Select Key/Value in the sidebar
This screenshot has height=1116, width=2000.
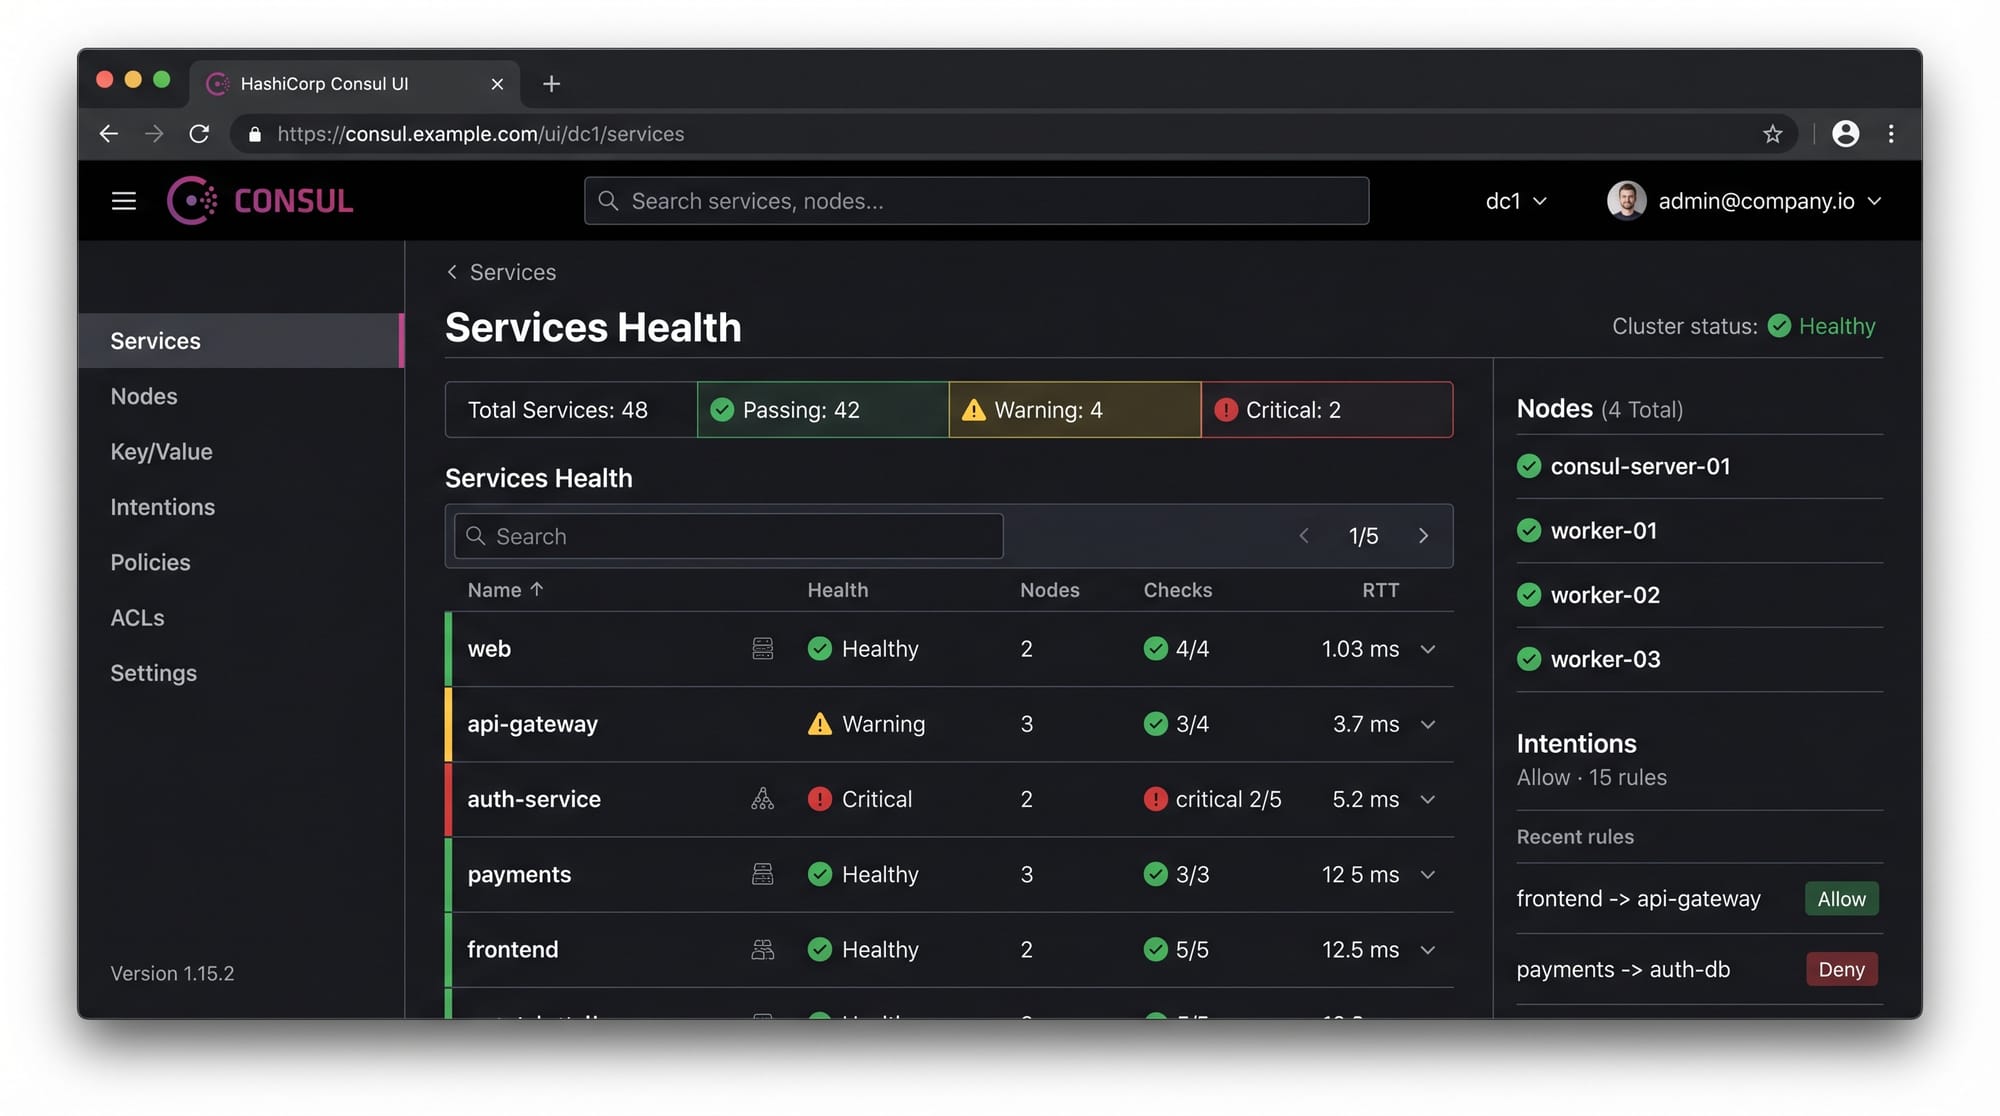(161, 452)
